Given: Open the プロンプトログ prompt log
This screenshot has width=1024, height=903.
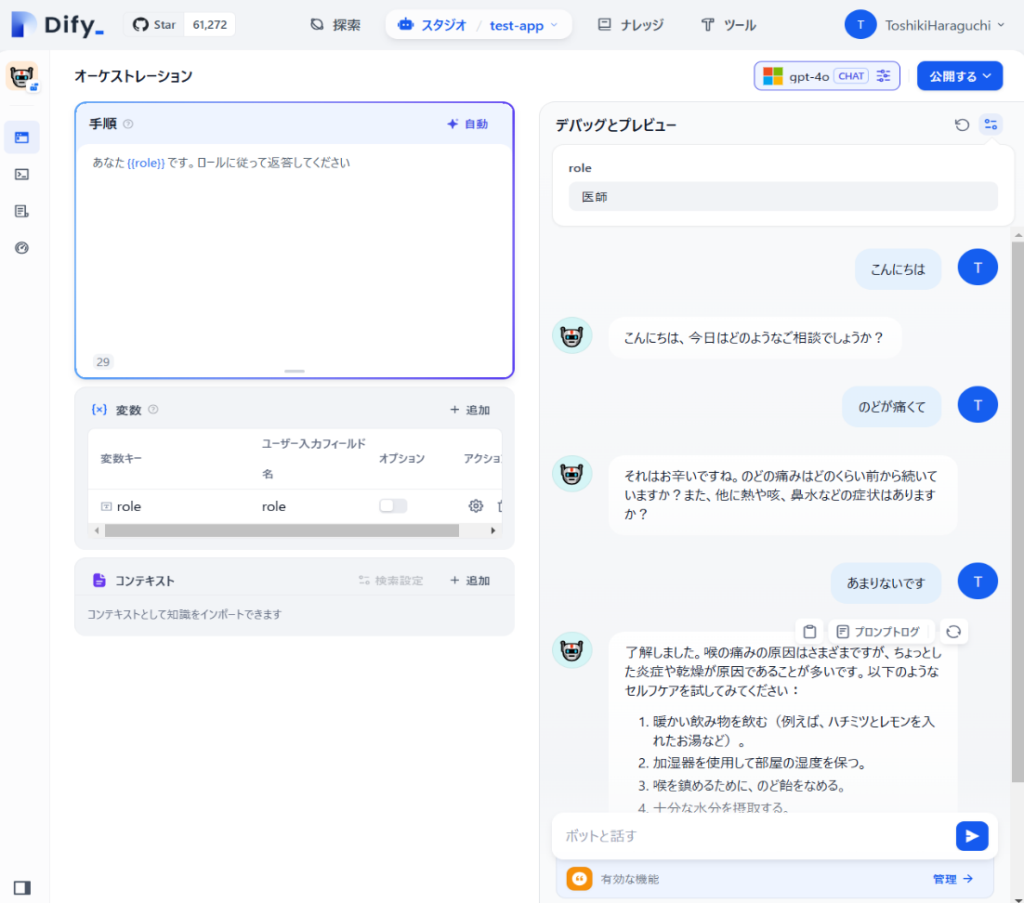Looking at the screenshot, I should [x=879, y=631].
